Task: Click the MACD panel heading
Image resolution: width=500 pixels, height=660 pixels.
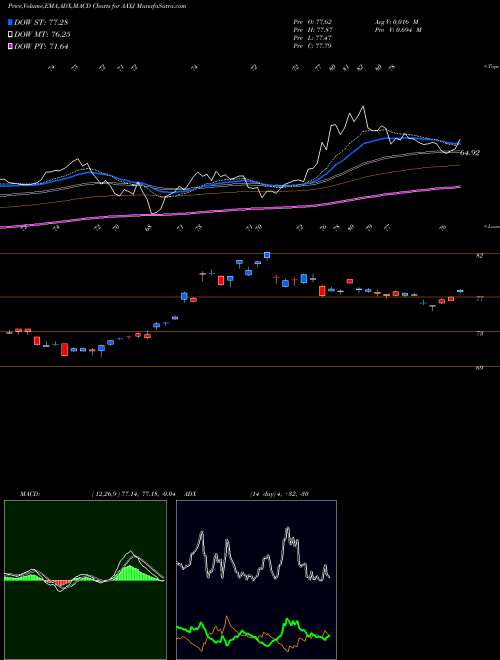Action: (30, 494)
